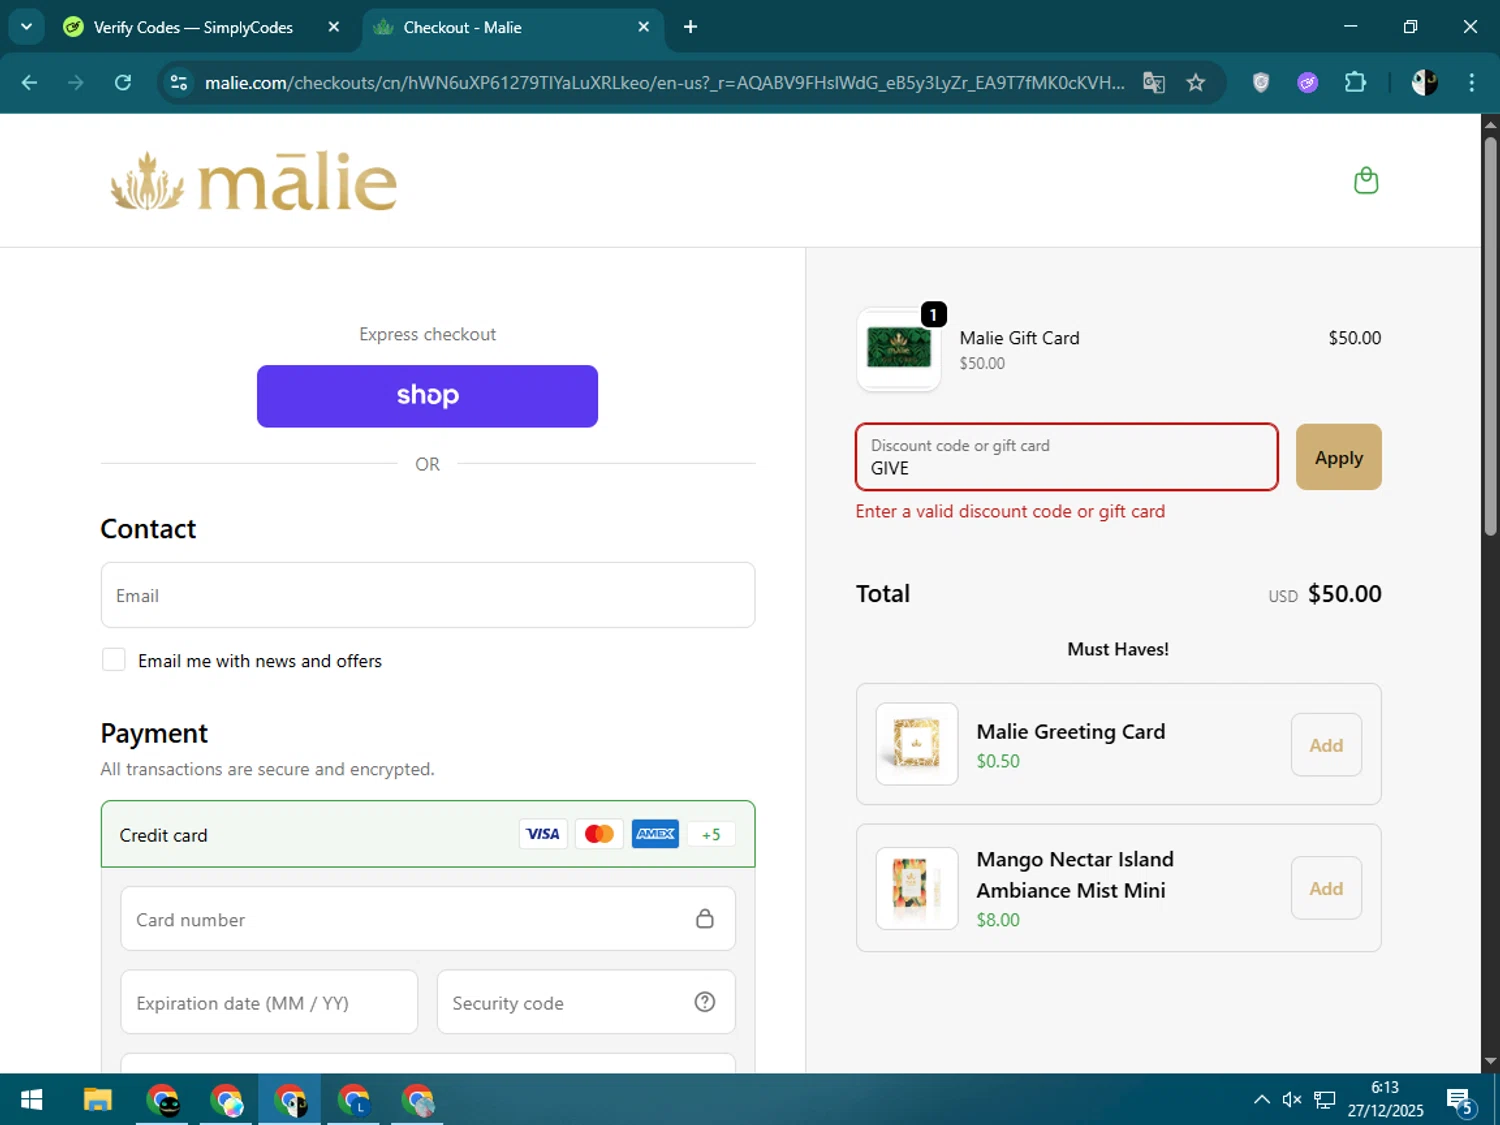1500x1125 pixels.
Task: Expand the tab search dropdown
Action: click(x=26, y=27)
